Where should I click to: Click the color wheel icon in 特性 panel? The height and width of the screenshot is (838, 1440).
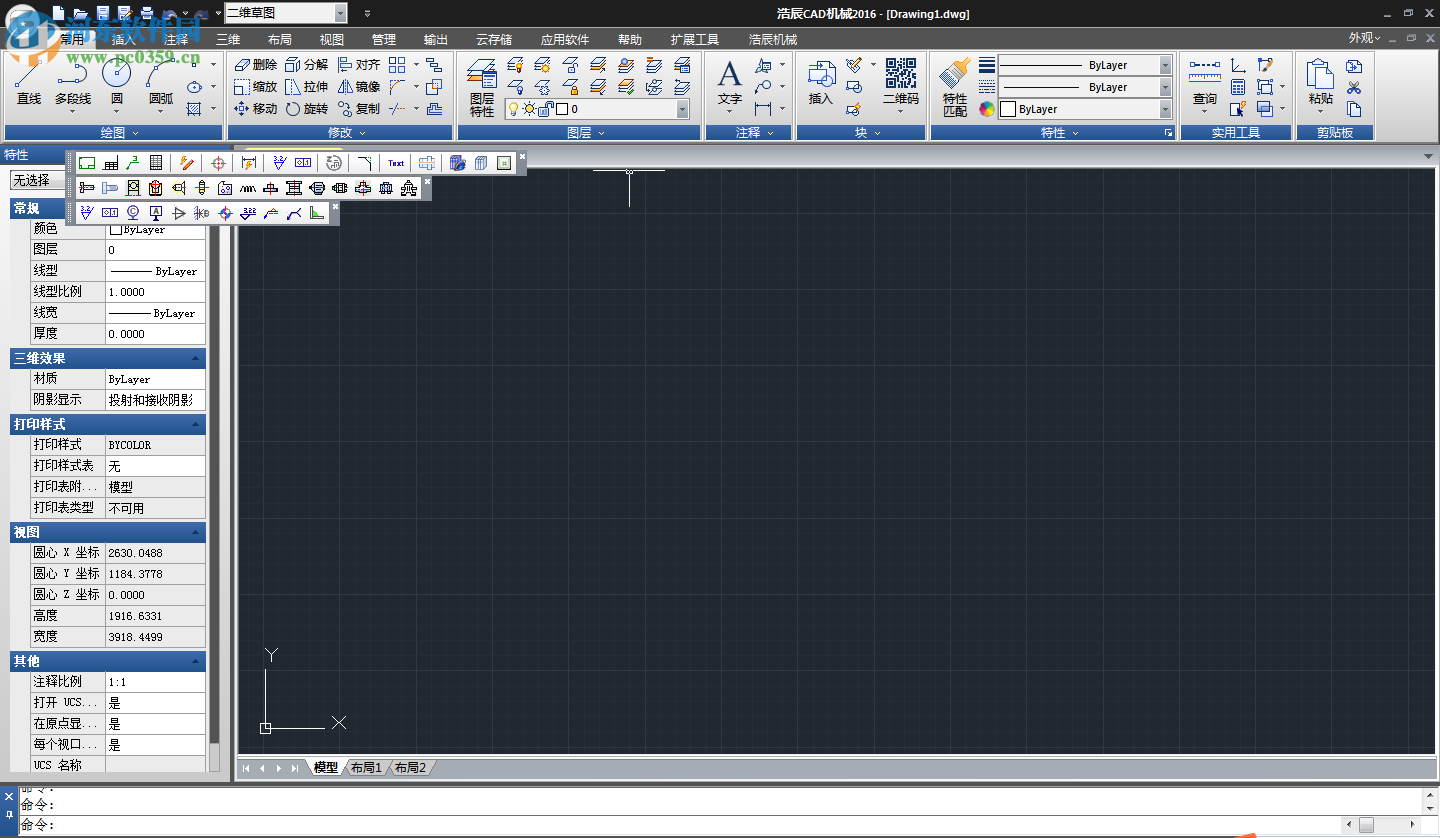coord(987,109)
